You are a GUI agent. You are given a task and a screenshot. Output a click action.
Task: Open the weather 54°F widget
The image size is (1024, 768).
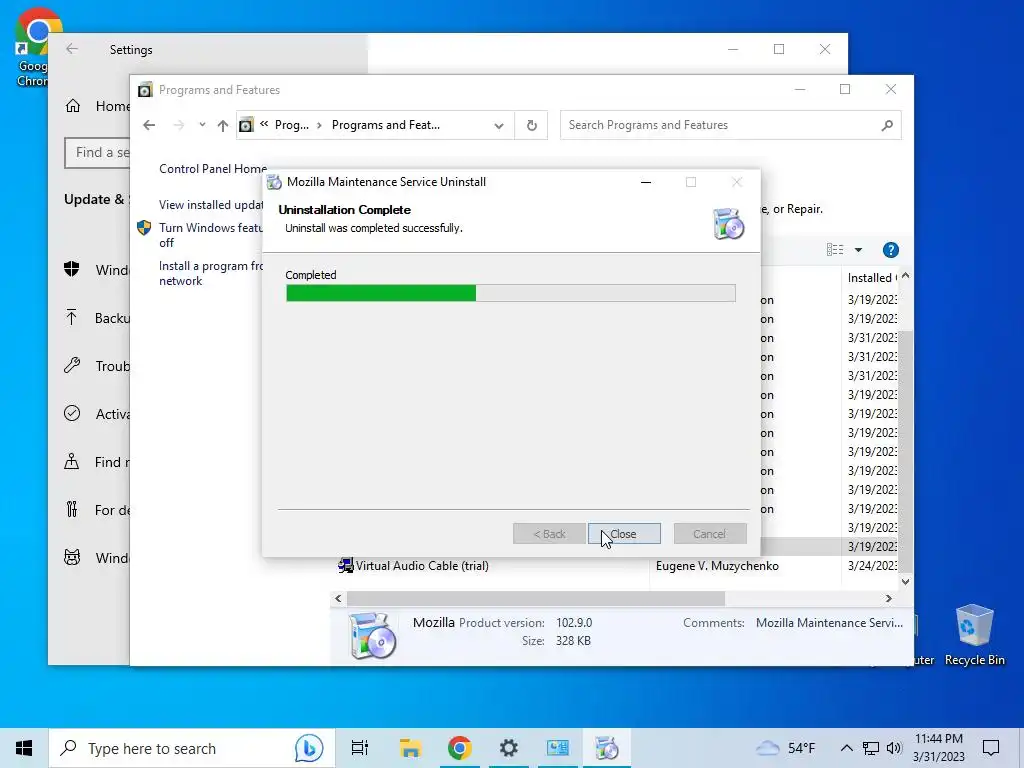(x=786, y=748)
